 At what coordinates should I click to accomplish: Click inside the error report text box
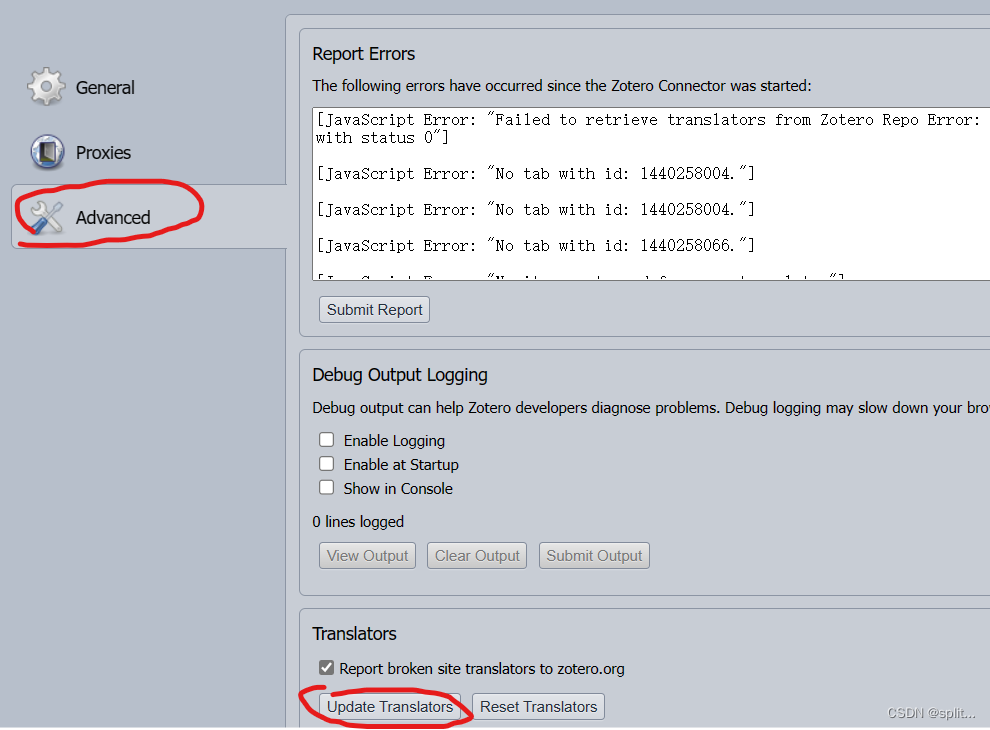[651, 194]
